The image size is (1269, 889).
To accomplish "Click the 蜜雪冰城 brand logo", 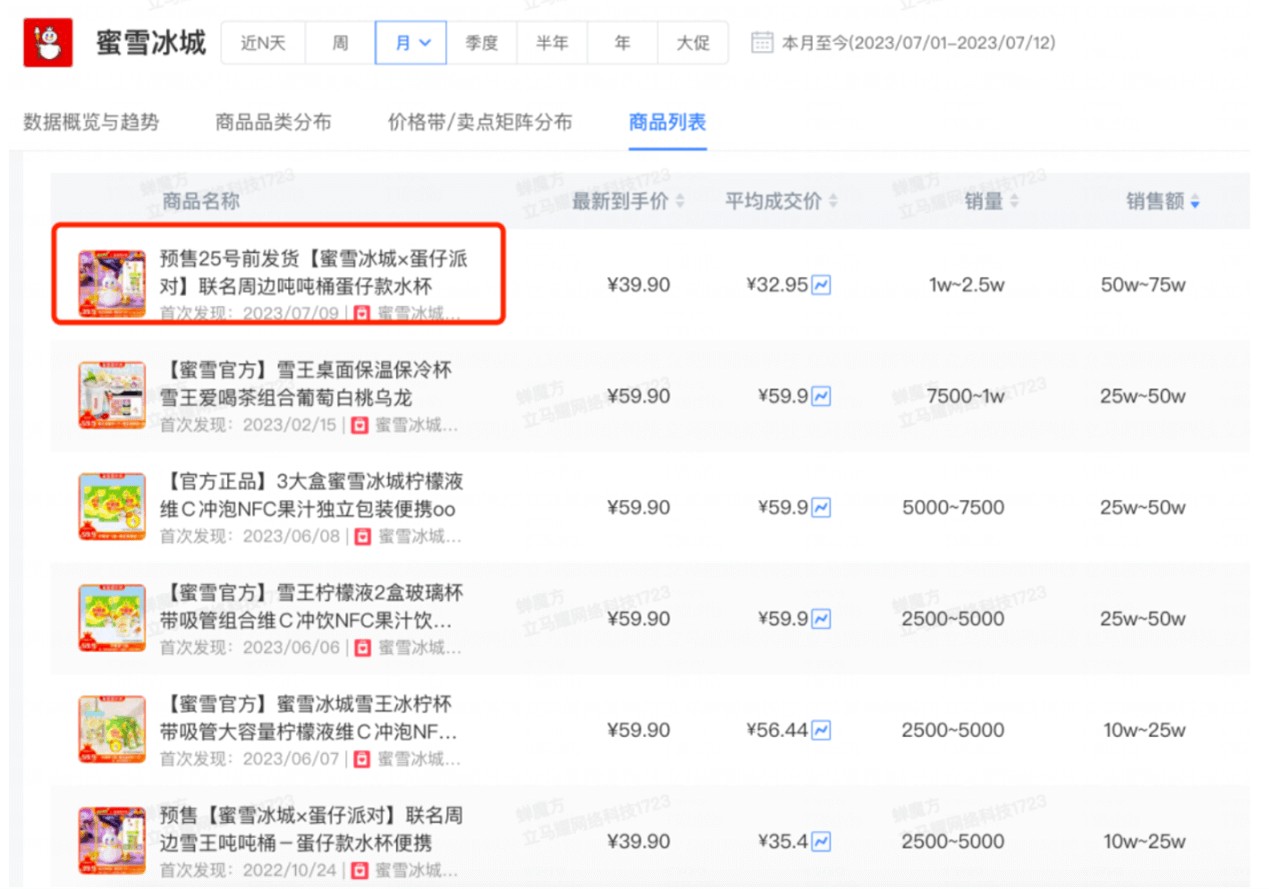I will (x=48, y=43).
